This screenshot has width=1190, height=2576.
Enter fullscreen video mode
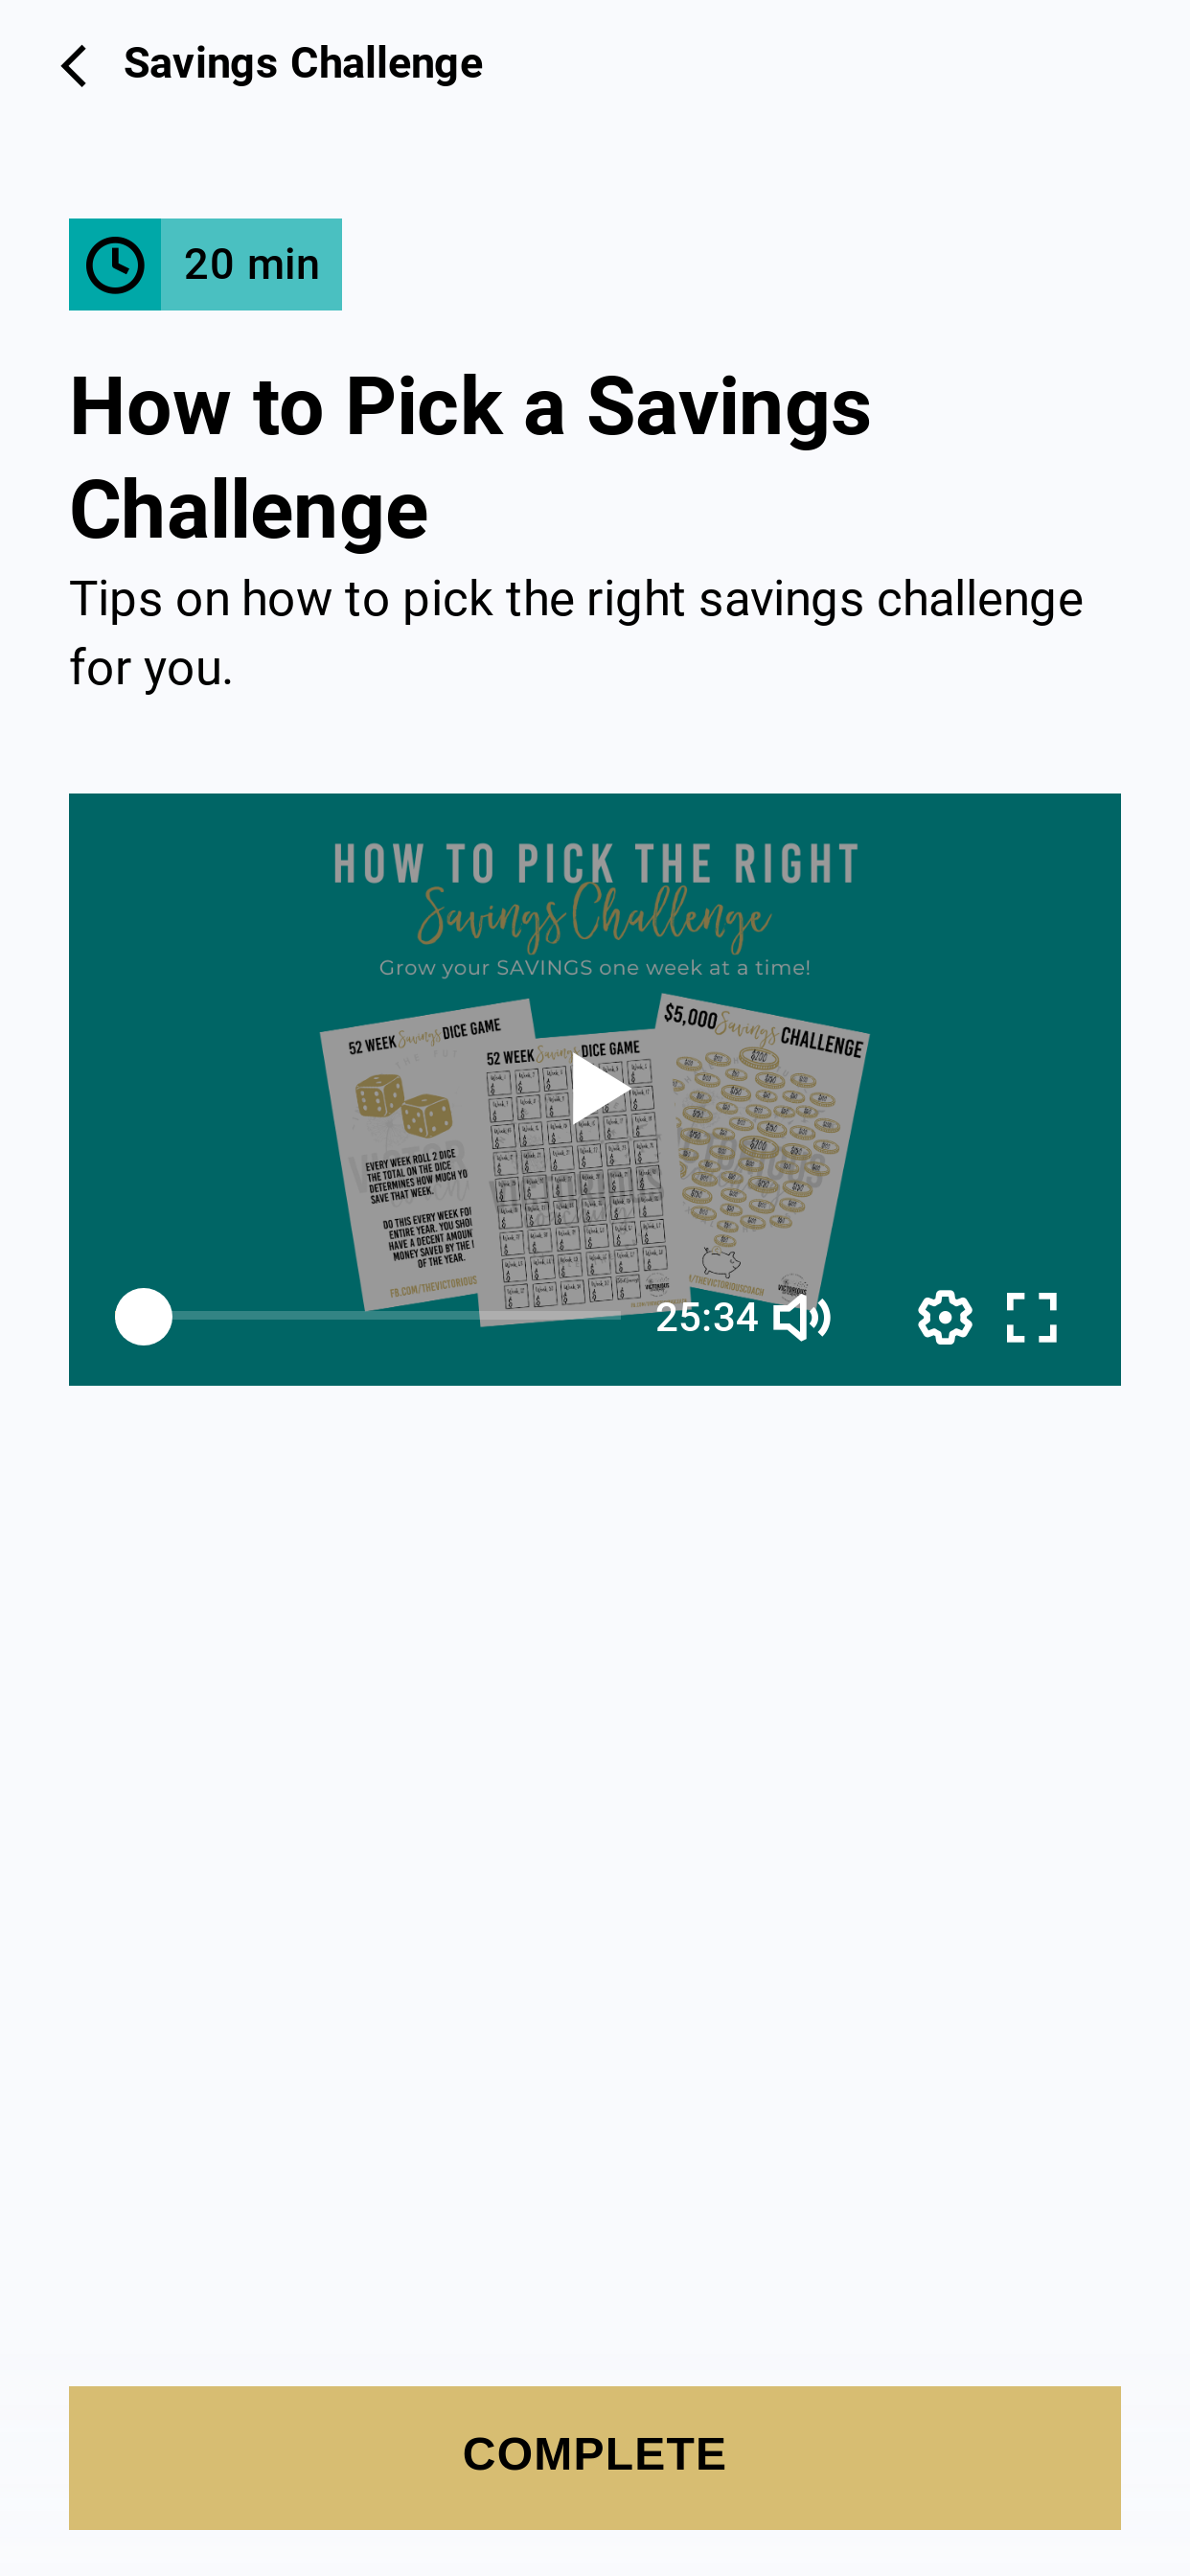[1031, 1317]
